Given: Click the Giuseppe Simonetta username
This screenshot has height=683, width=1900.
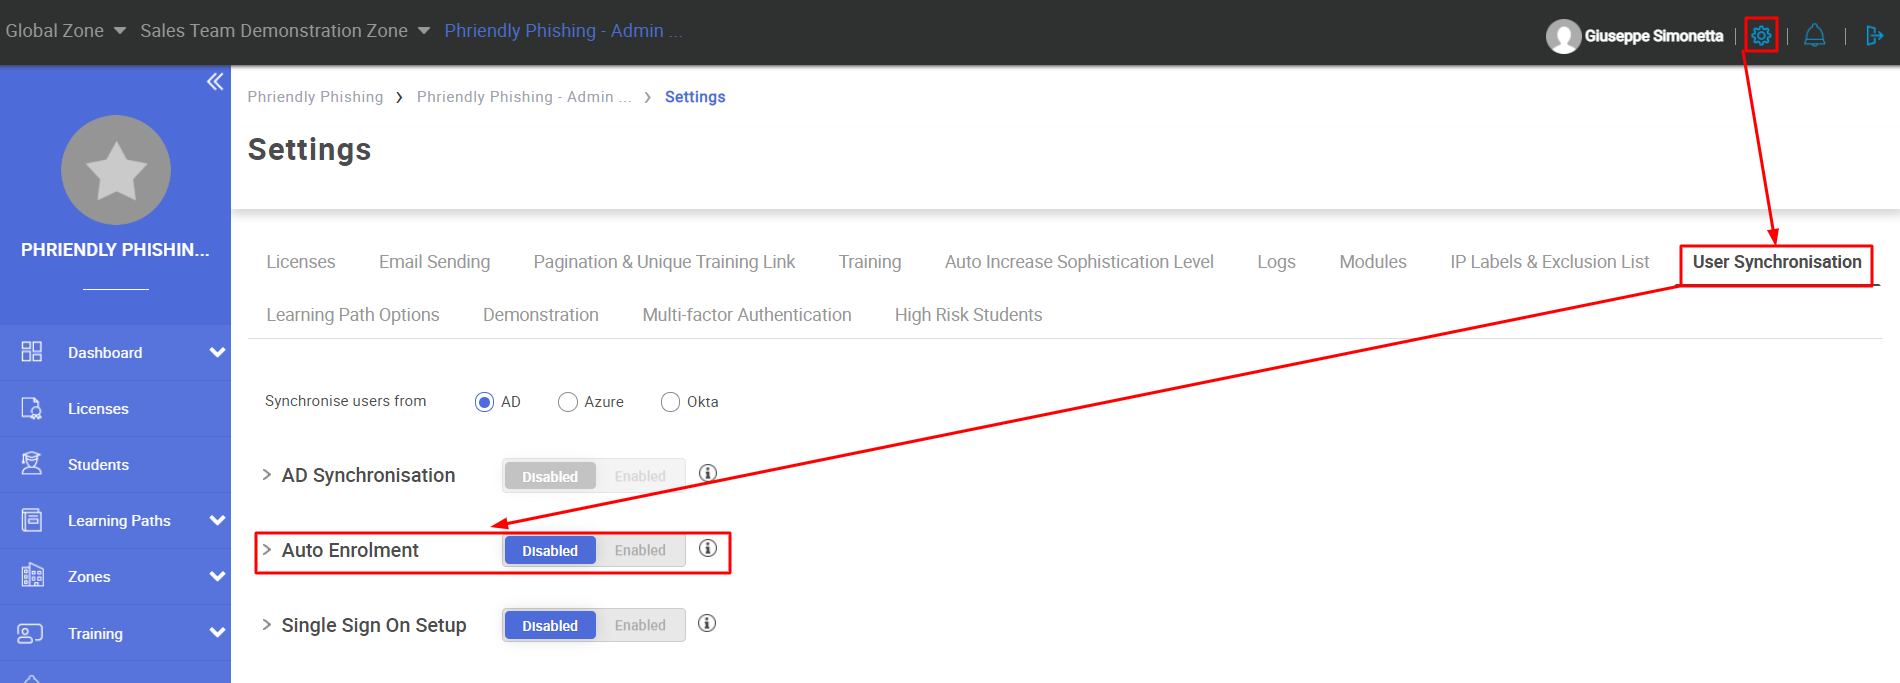Looking at the screenshot, I should [1654, 36].
